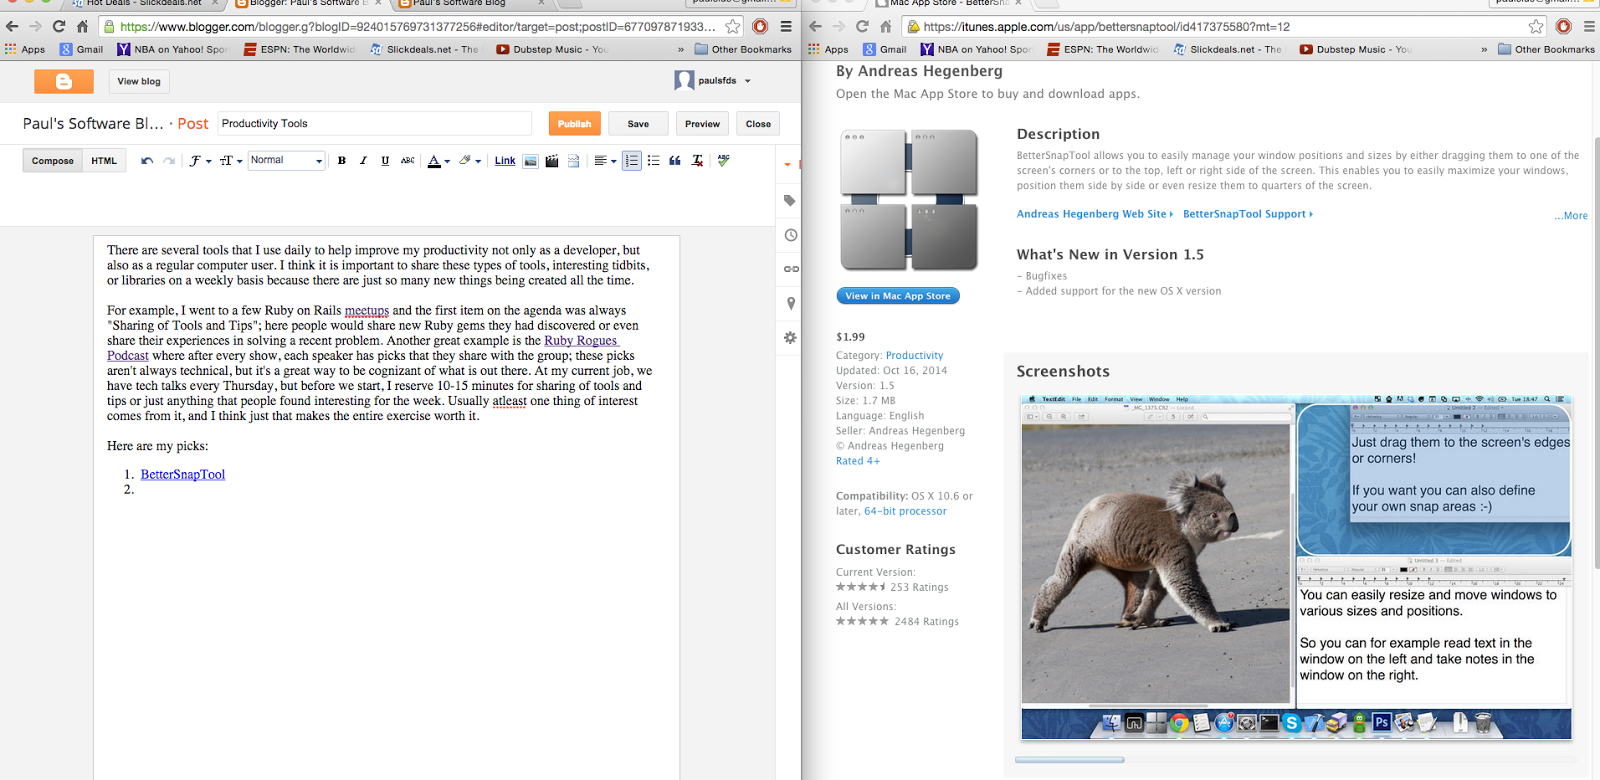Toggle underline formatting in the post editor
The image size is (1600, 780).
(x=385, y=160)
